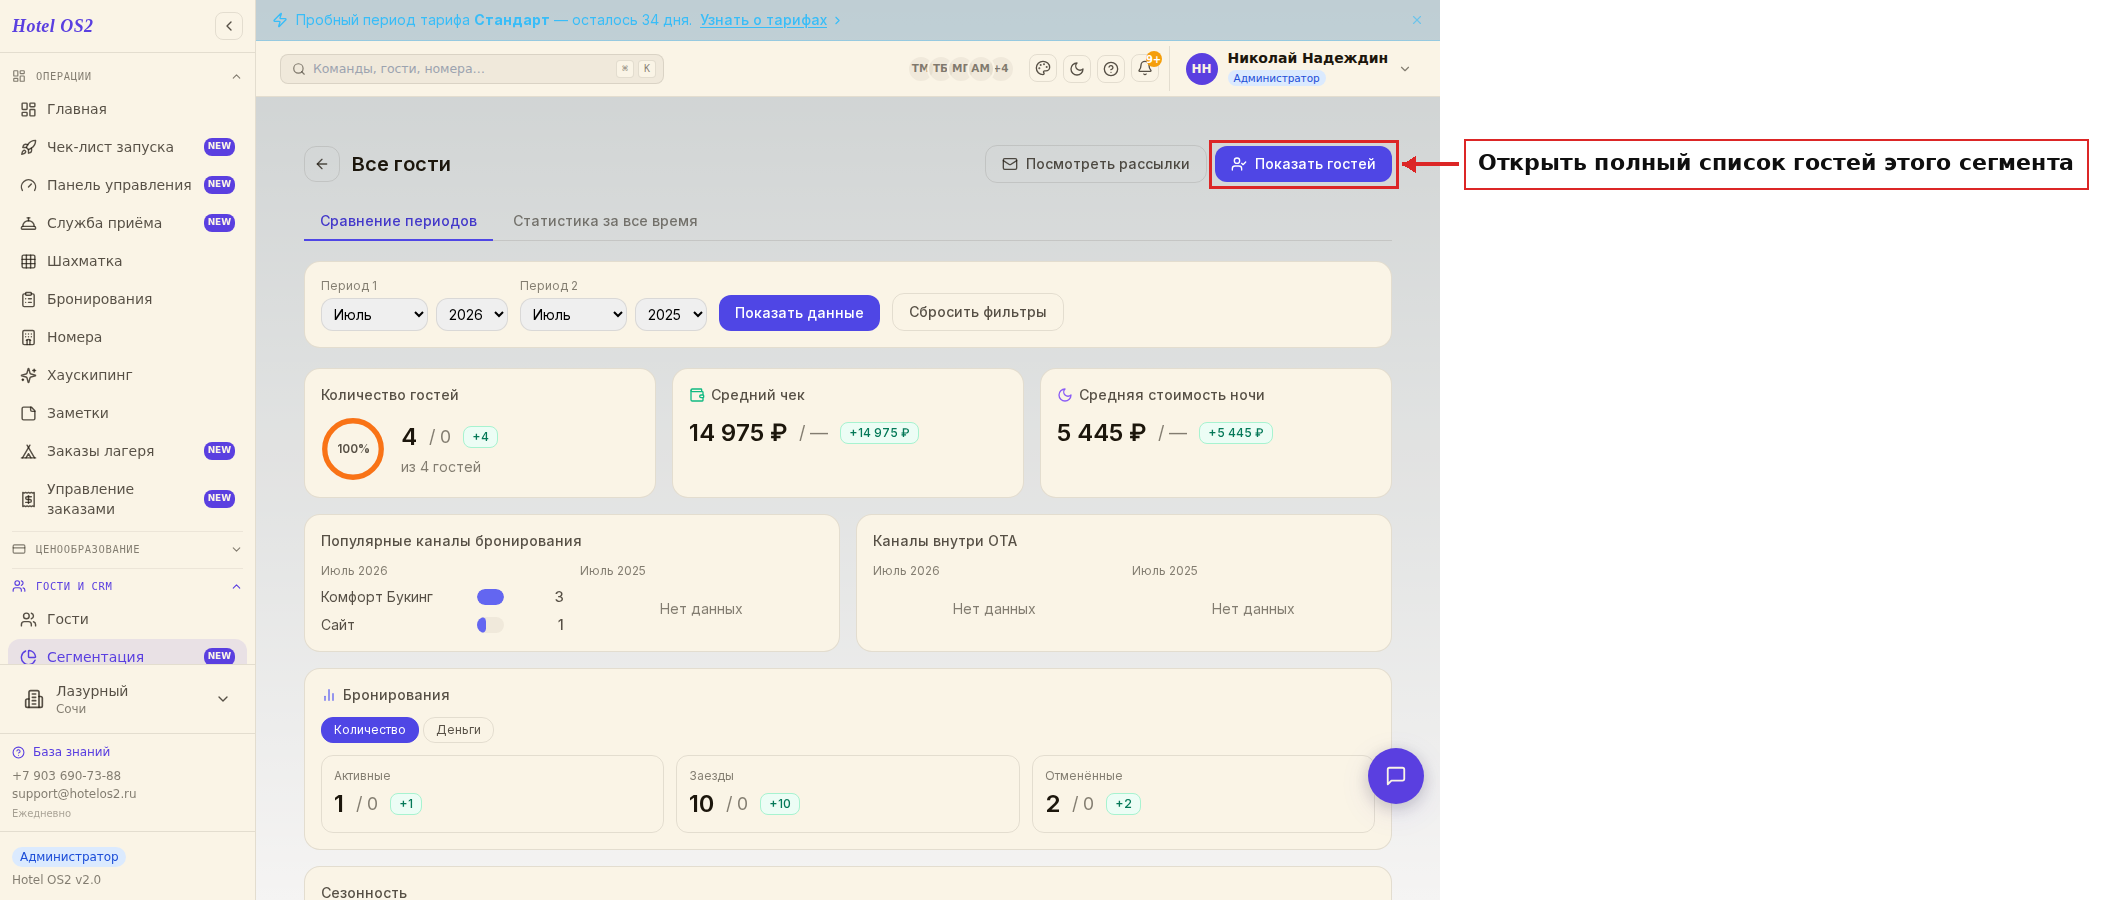Open Бронирования in the sidebar

(127, 299)
